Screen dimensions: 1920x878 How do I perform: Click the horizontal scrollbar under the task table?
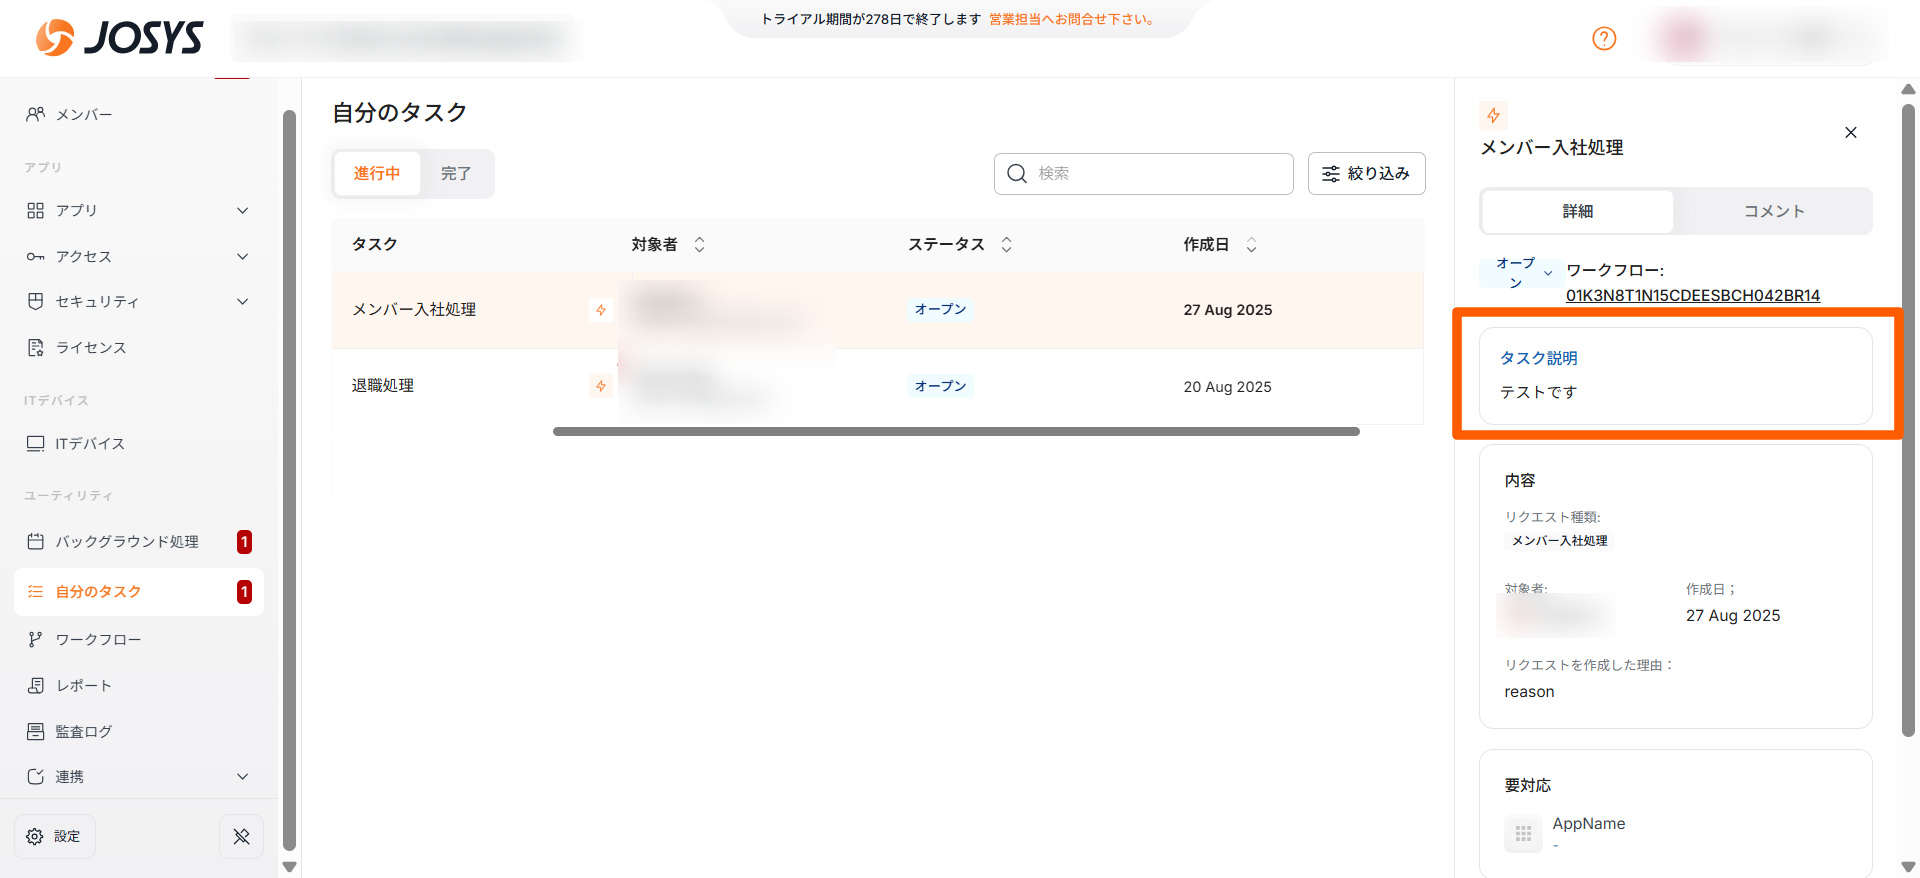(955, 432)
